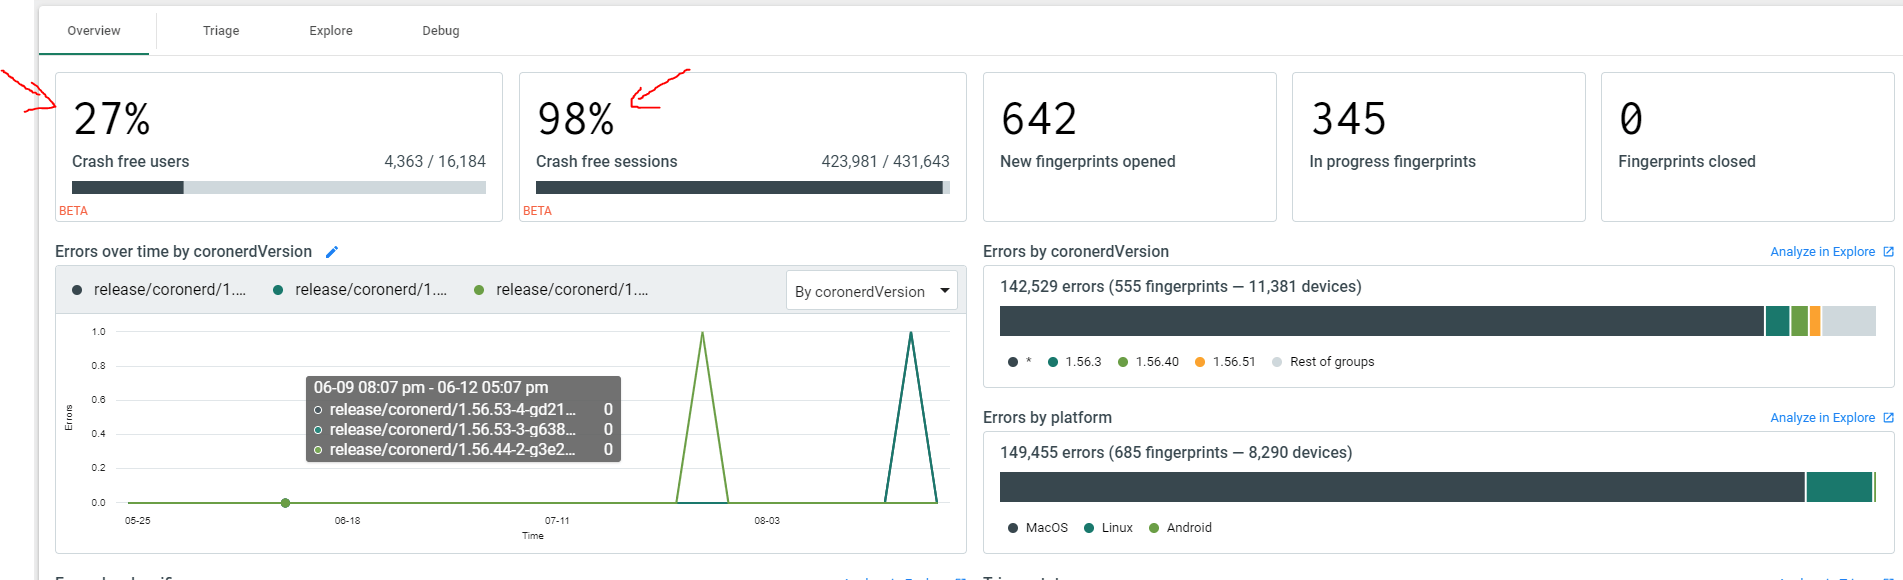Open external link icon for Errors by platform

pyautogui.click(x=1888, y=418)
